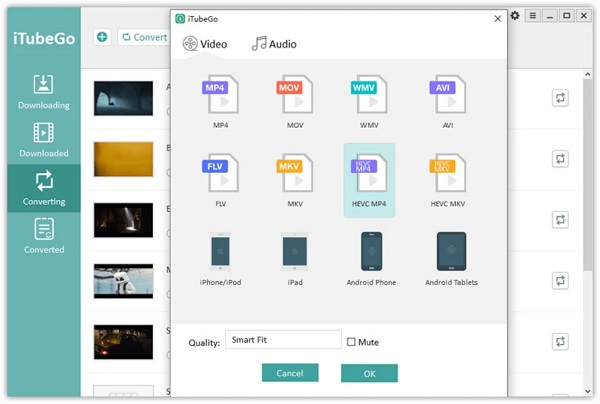Click the yellow video thumbnail
The height and width of the screenshot is (404, 600).
tap(123, 159)
